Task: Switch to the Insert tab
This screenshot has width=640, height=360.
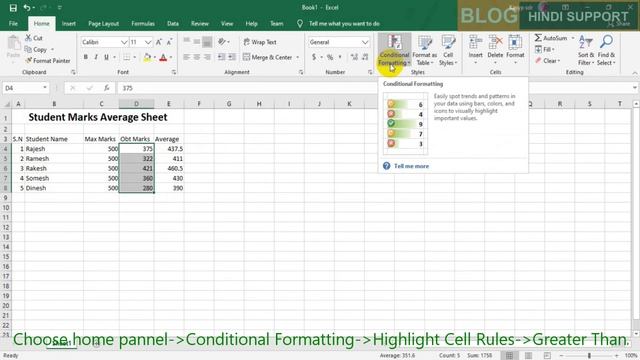Action: click(x=69, y=24)
